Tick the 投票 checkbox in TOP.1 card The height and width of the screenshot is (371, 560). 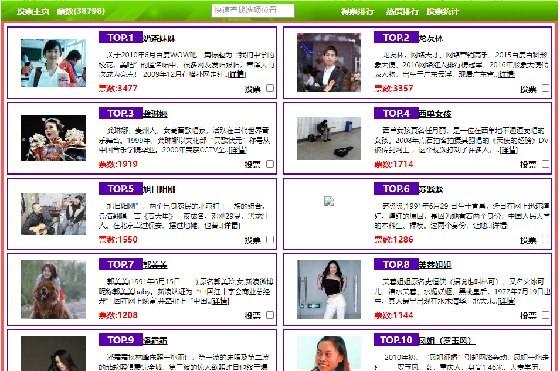pos(270,88)
